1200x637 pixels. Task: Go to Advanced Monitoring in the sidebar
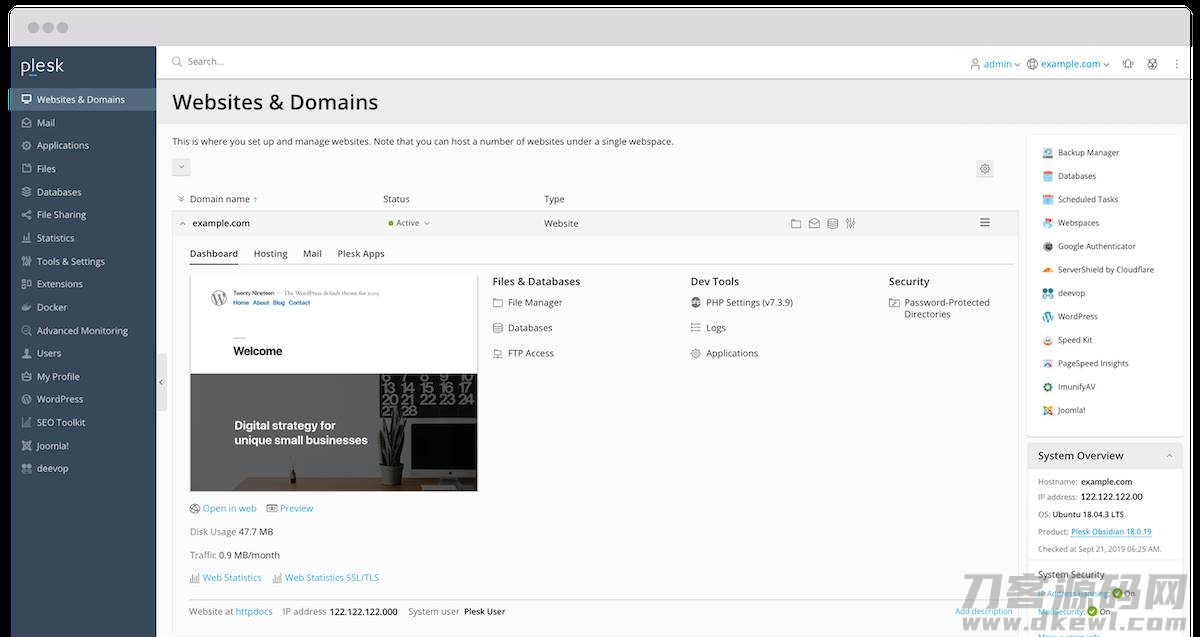(x=83, y=331)
